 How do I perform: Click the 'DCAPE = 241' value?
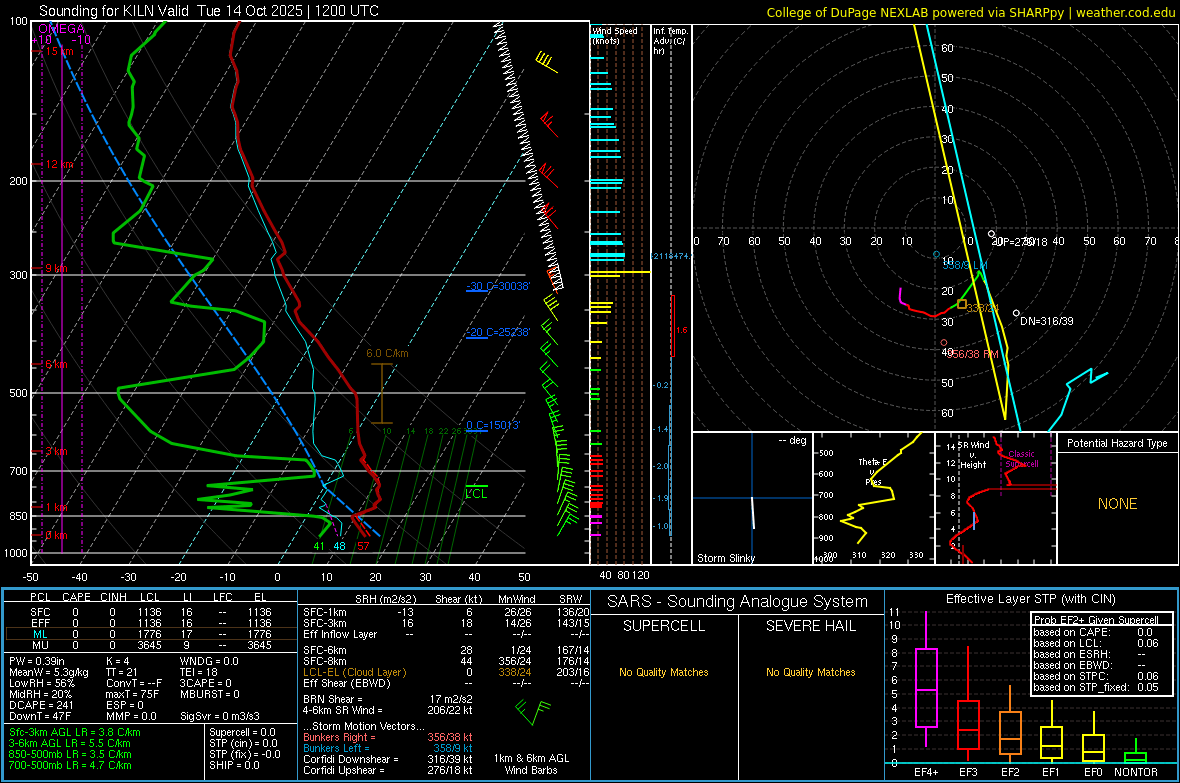pos(41,705)
